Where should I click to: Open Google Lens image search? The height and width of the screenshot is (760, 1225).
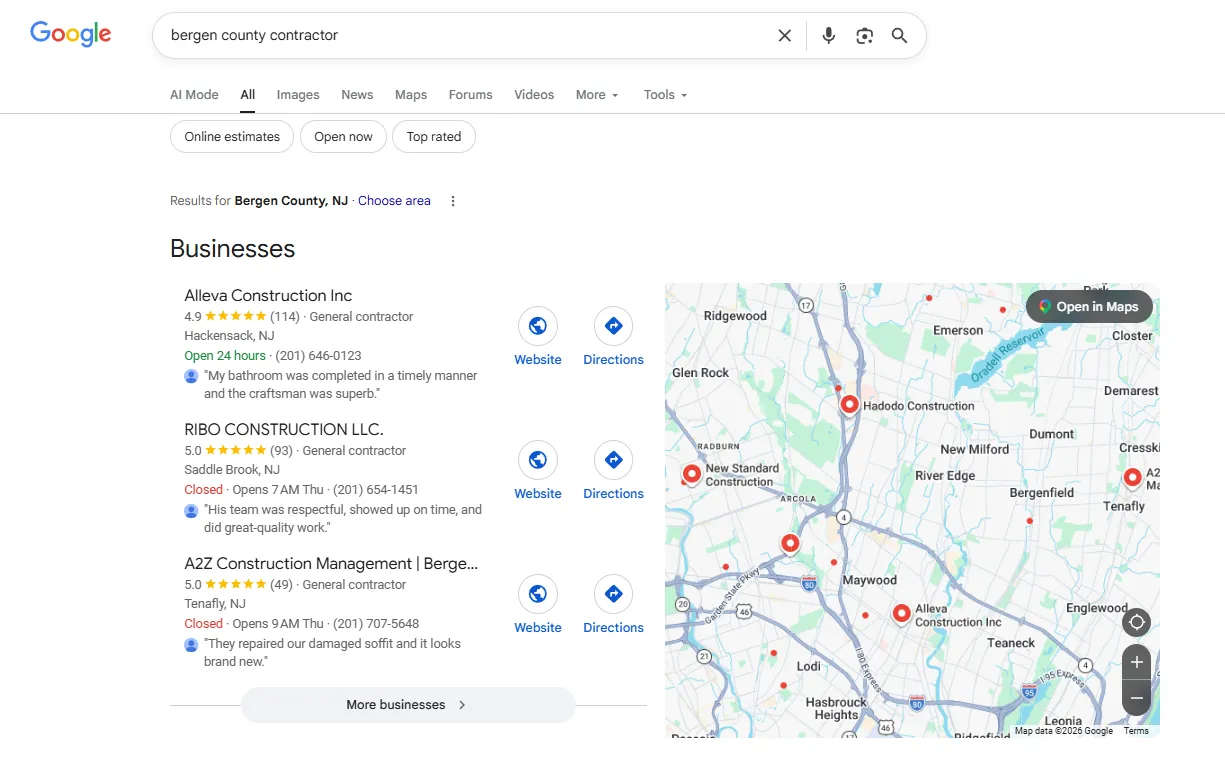click(x=864, y=36)
